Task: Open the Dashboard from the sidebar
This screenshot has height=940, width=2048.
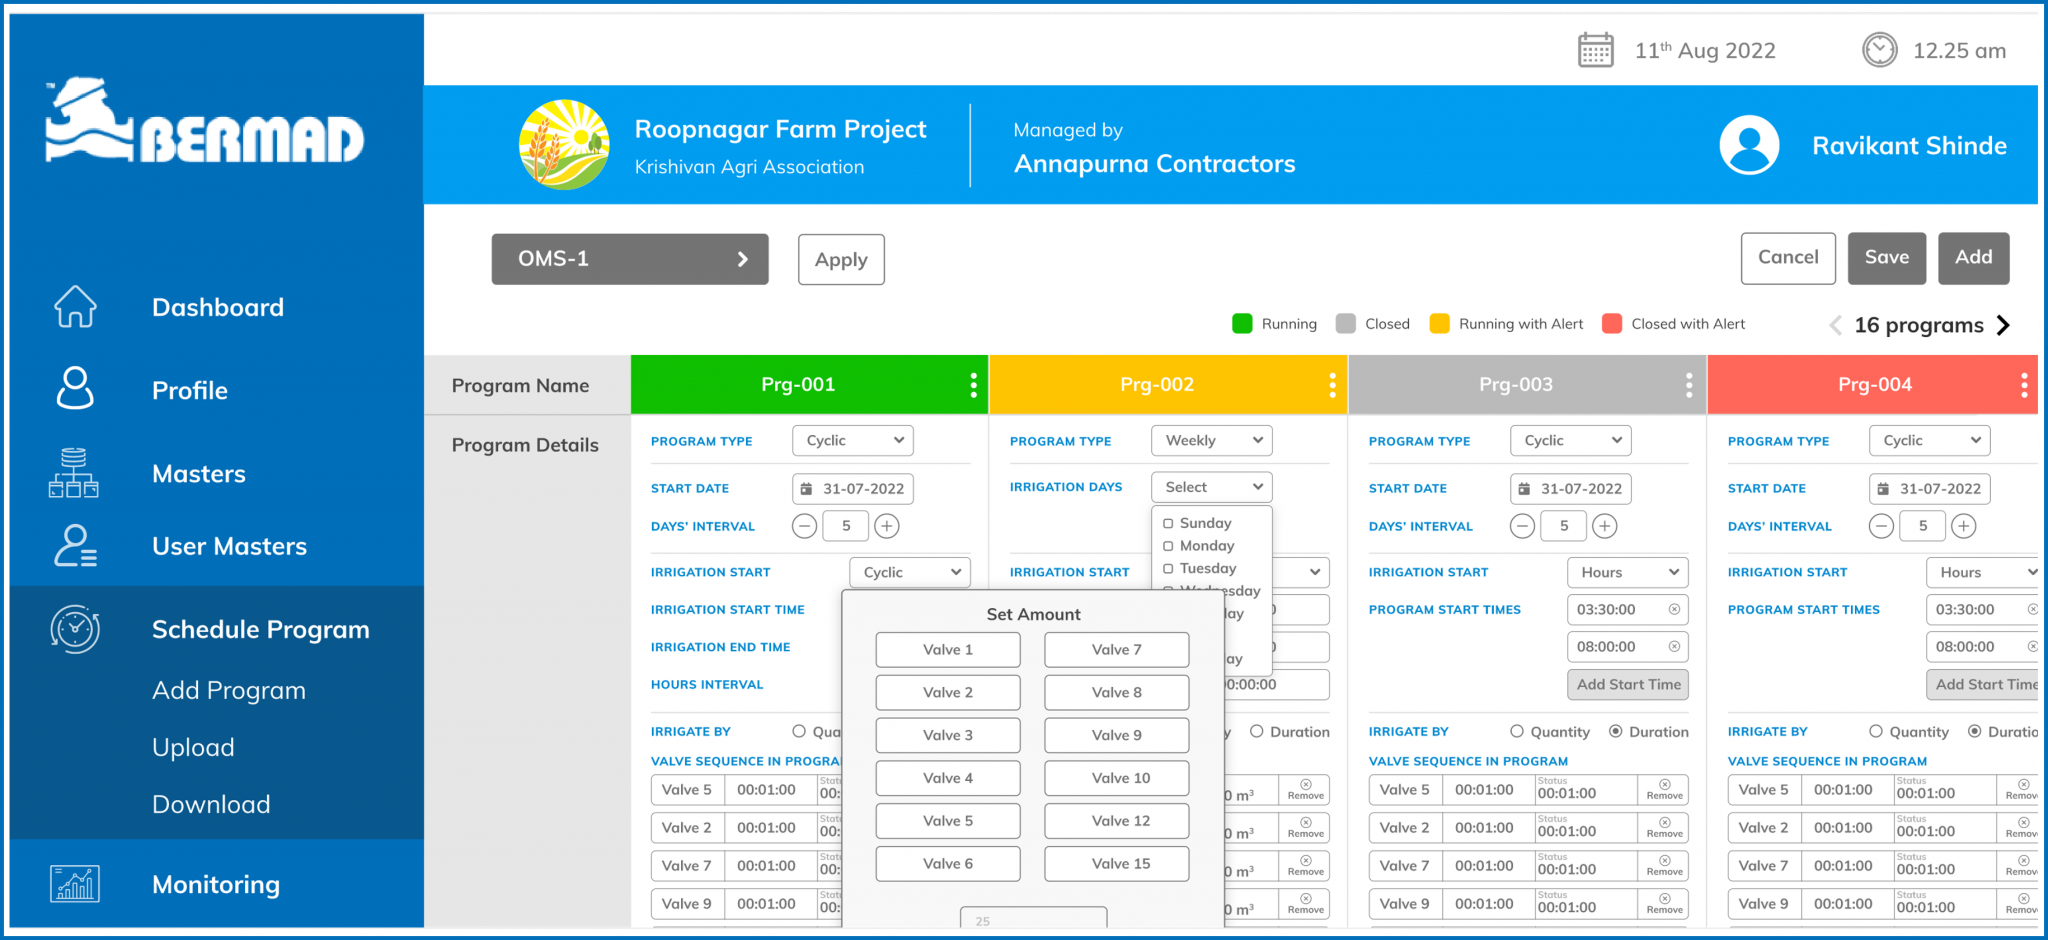Action: click(x=75, y=307)
